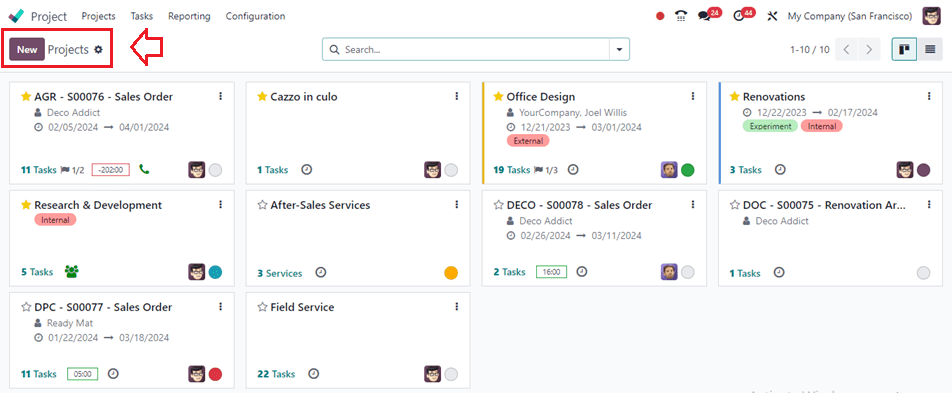Switch to list view icon
This screenshot has width=952, height=393.
coord(930,49)
